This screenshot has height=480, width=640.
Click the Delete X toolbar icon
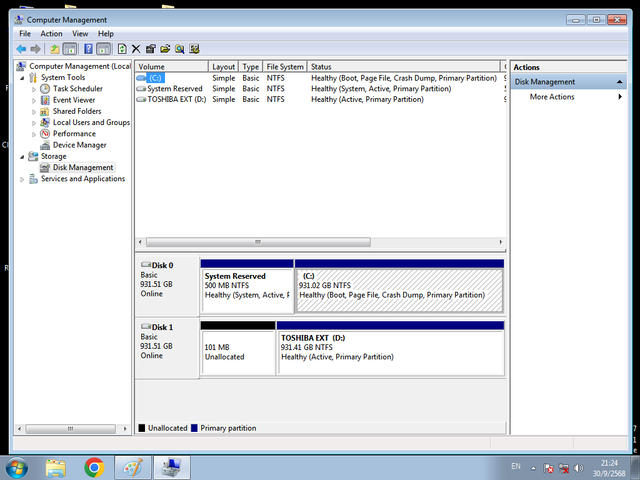(x=136, y=49)
